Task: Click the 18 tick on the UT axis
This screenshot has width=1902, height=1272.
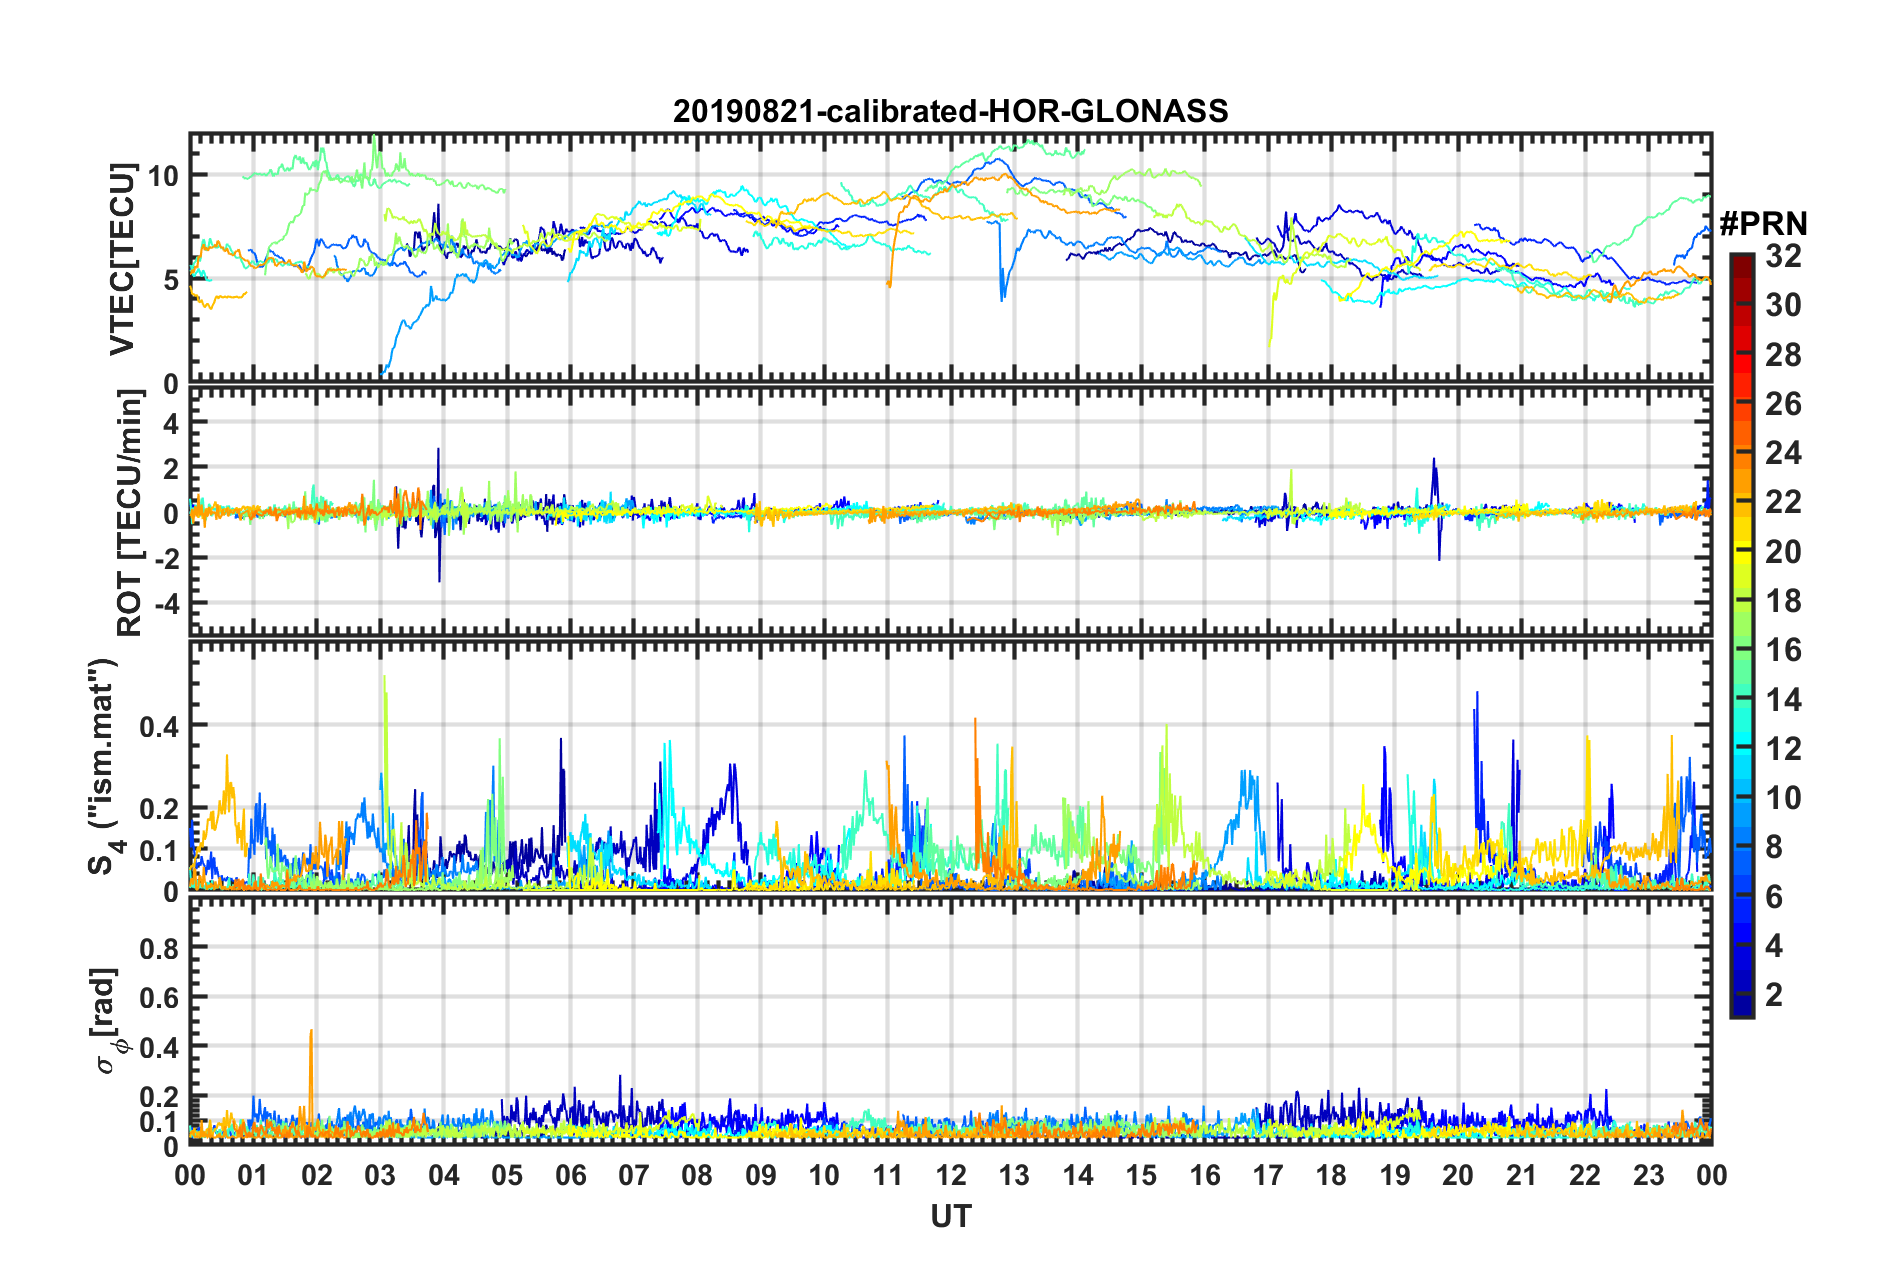Action: (x=1331, y=1175)
